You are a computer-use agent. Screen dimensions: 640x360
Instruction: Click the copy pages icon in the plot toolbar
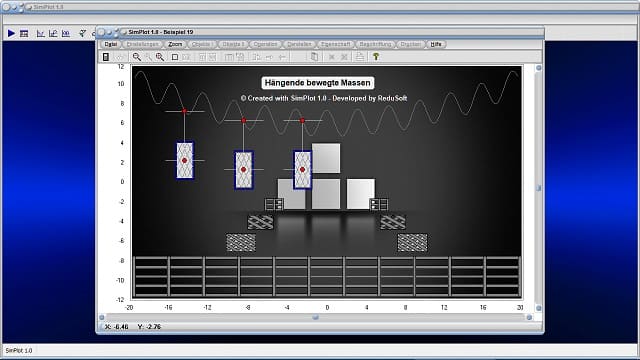coord(314,57)
